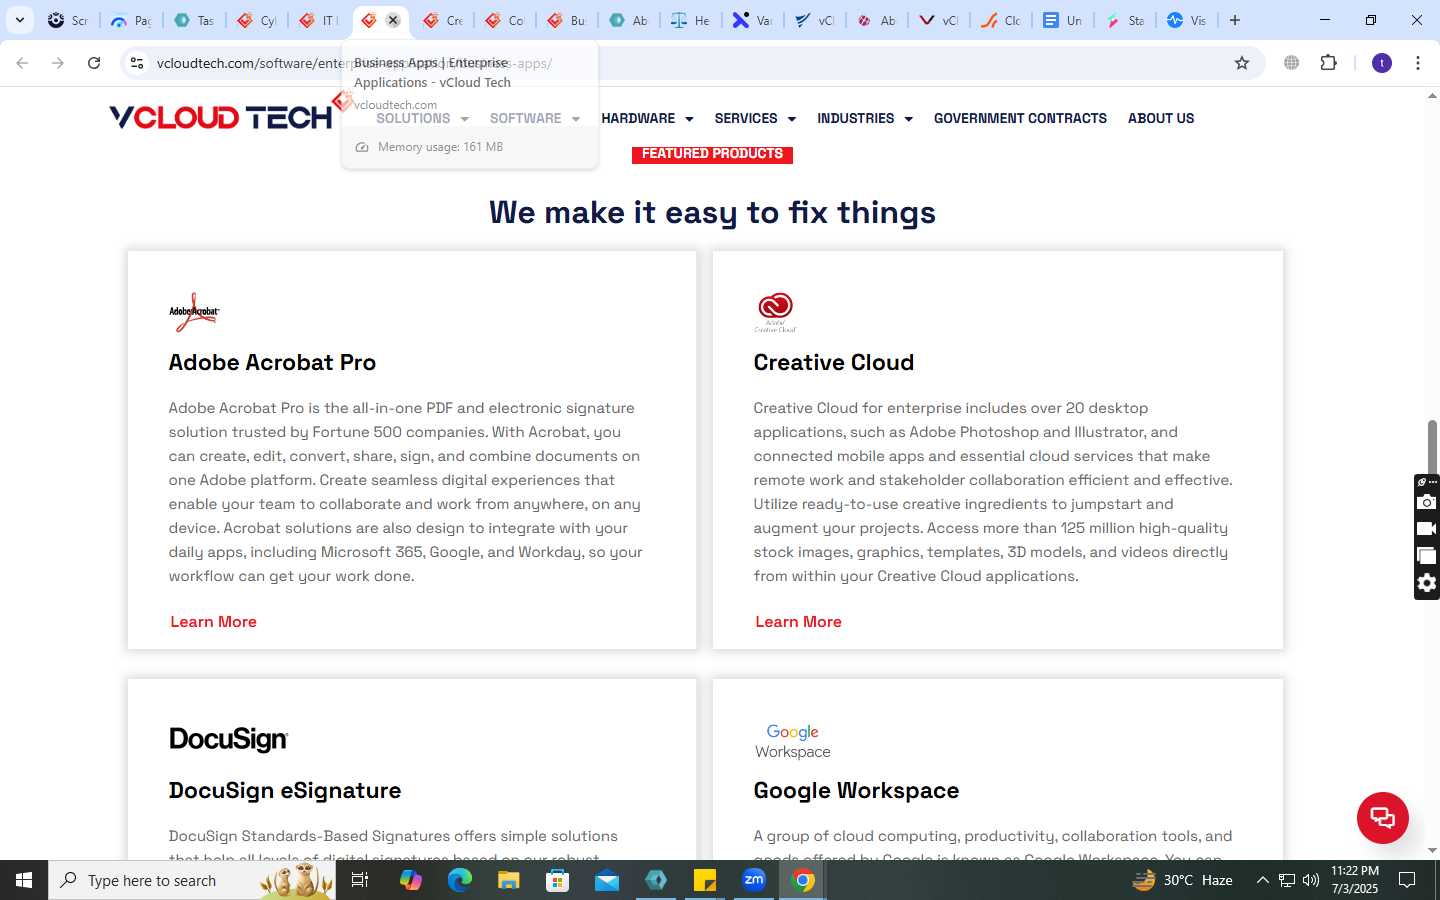Open Zoom from the taskbar
This screenshot has width=1440, height=900.
tap(754, 880)
